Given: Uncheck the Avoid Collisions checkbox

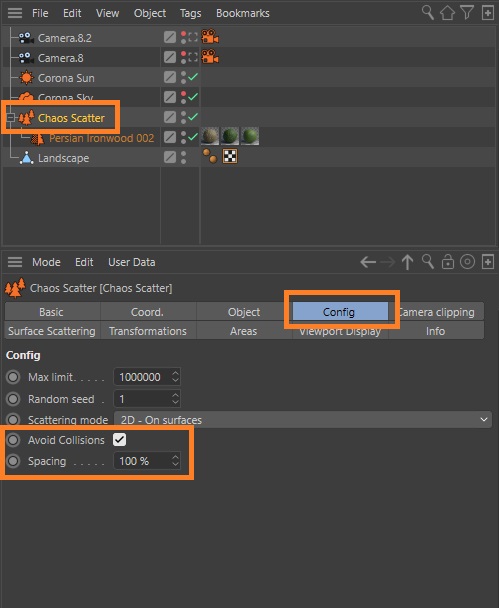Looking at the screenshot, I should 119,440.
